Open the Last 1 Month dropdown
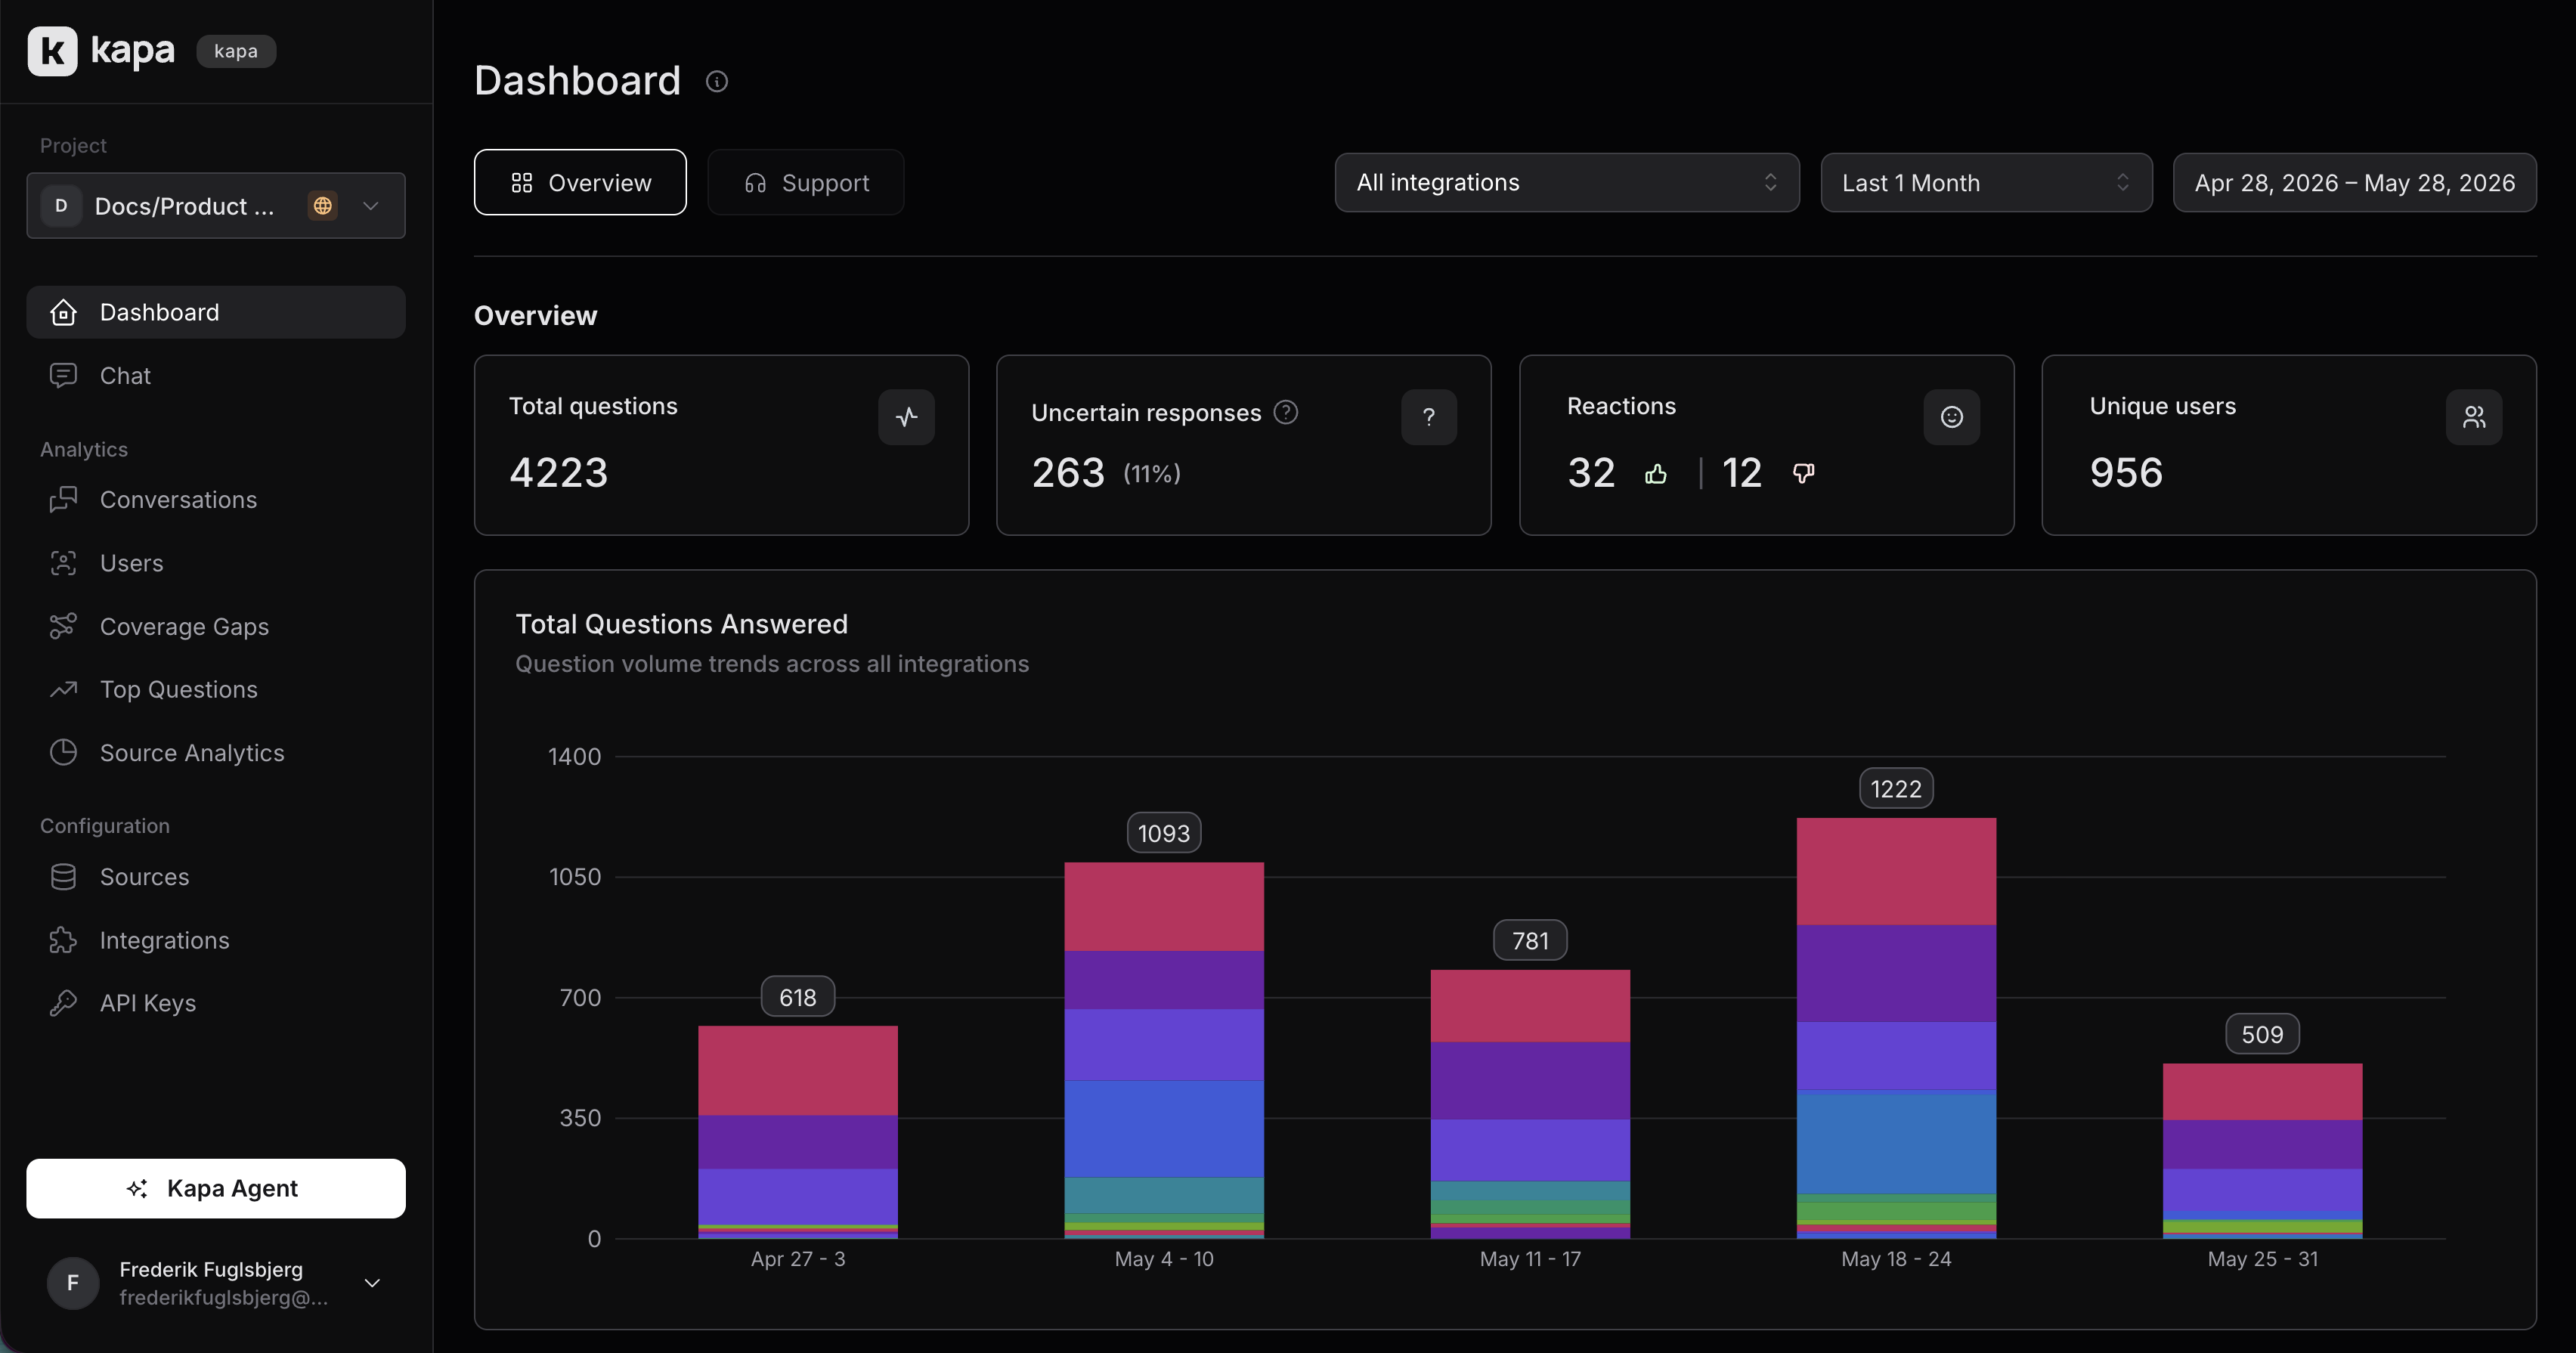 (1986, 182)
